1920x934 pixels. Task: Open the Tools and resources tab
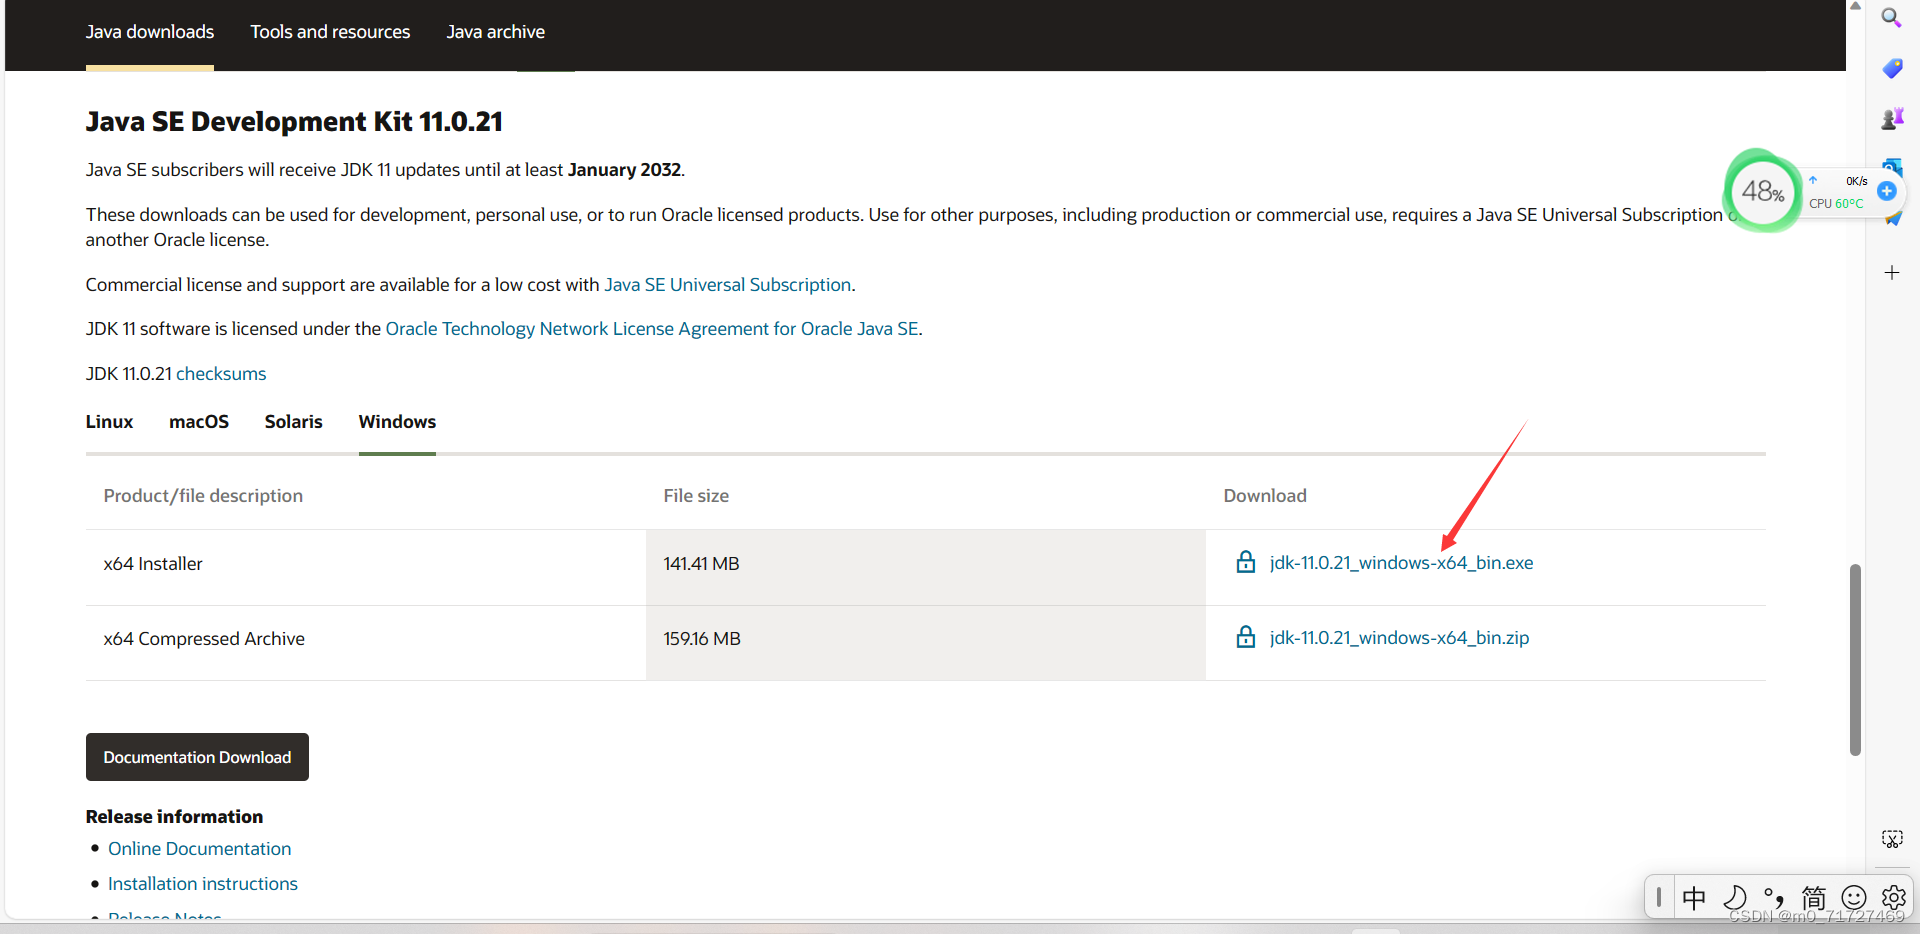[330, 32]
